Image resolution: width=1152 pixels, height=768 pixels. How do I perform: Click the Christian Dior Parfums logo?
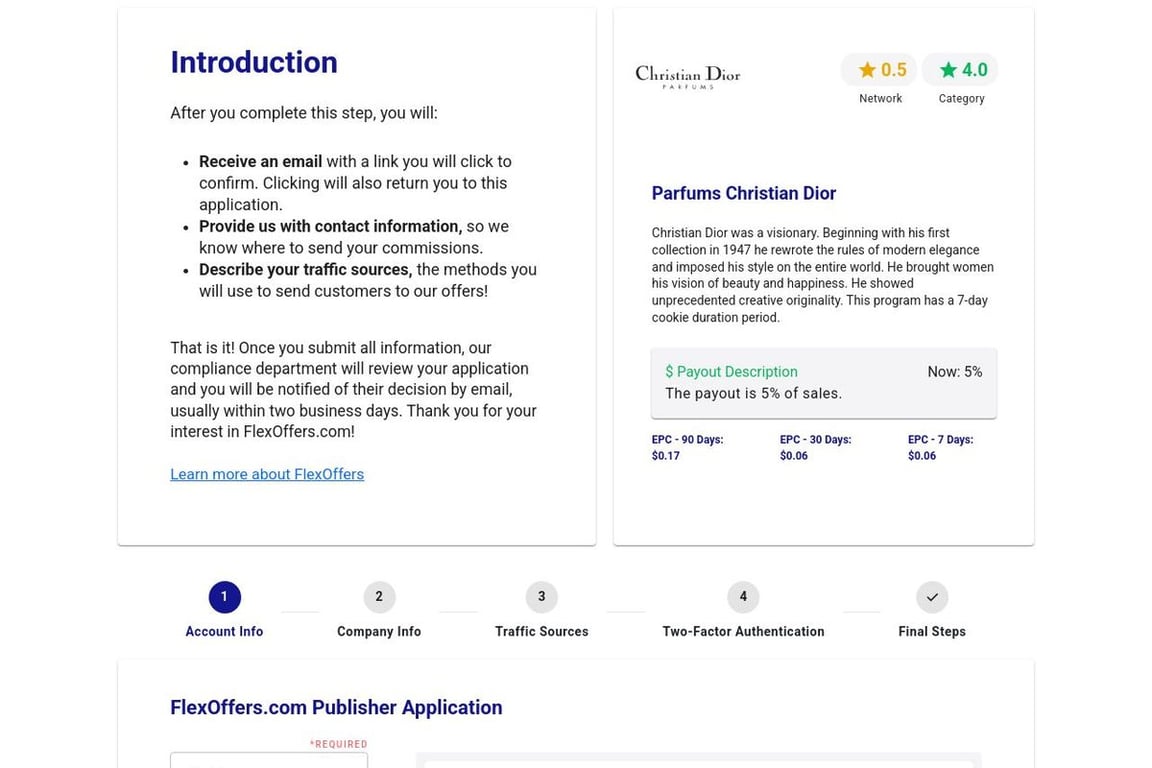pyautogui.click(x=688, y=76)
